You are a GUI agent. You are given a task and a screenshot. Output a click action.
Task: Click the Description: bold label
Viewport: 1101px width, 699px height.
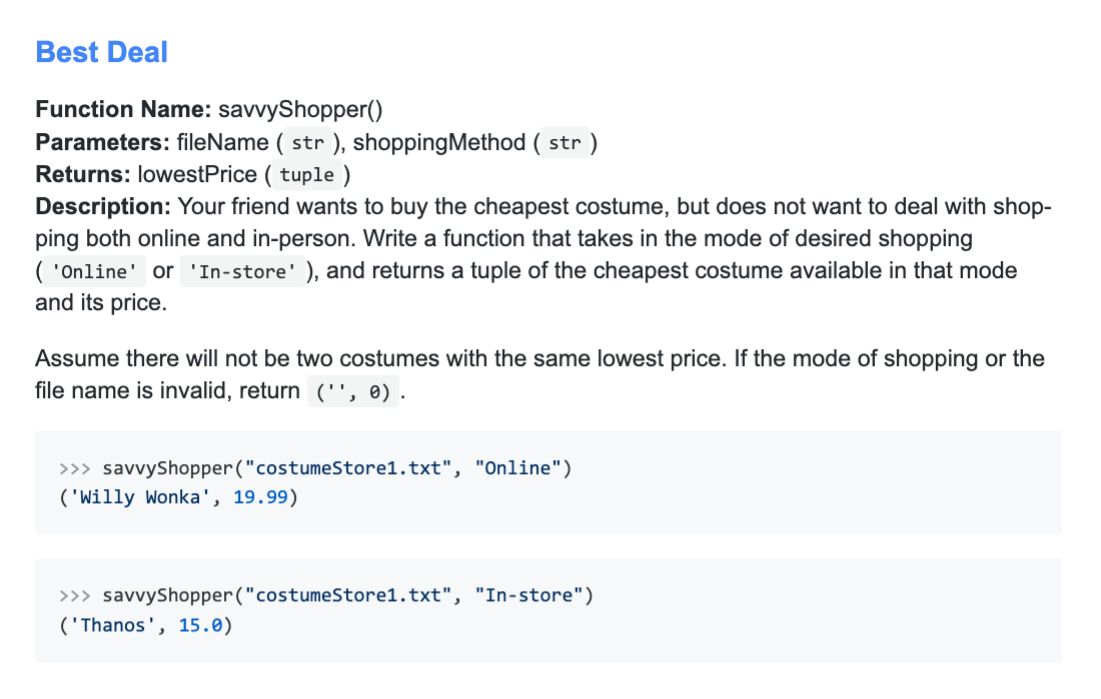point(103,207)
